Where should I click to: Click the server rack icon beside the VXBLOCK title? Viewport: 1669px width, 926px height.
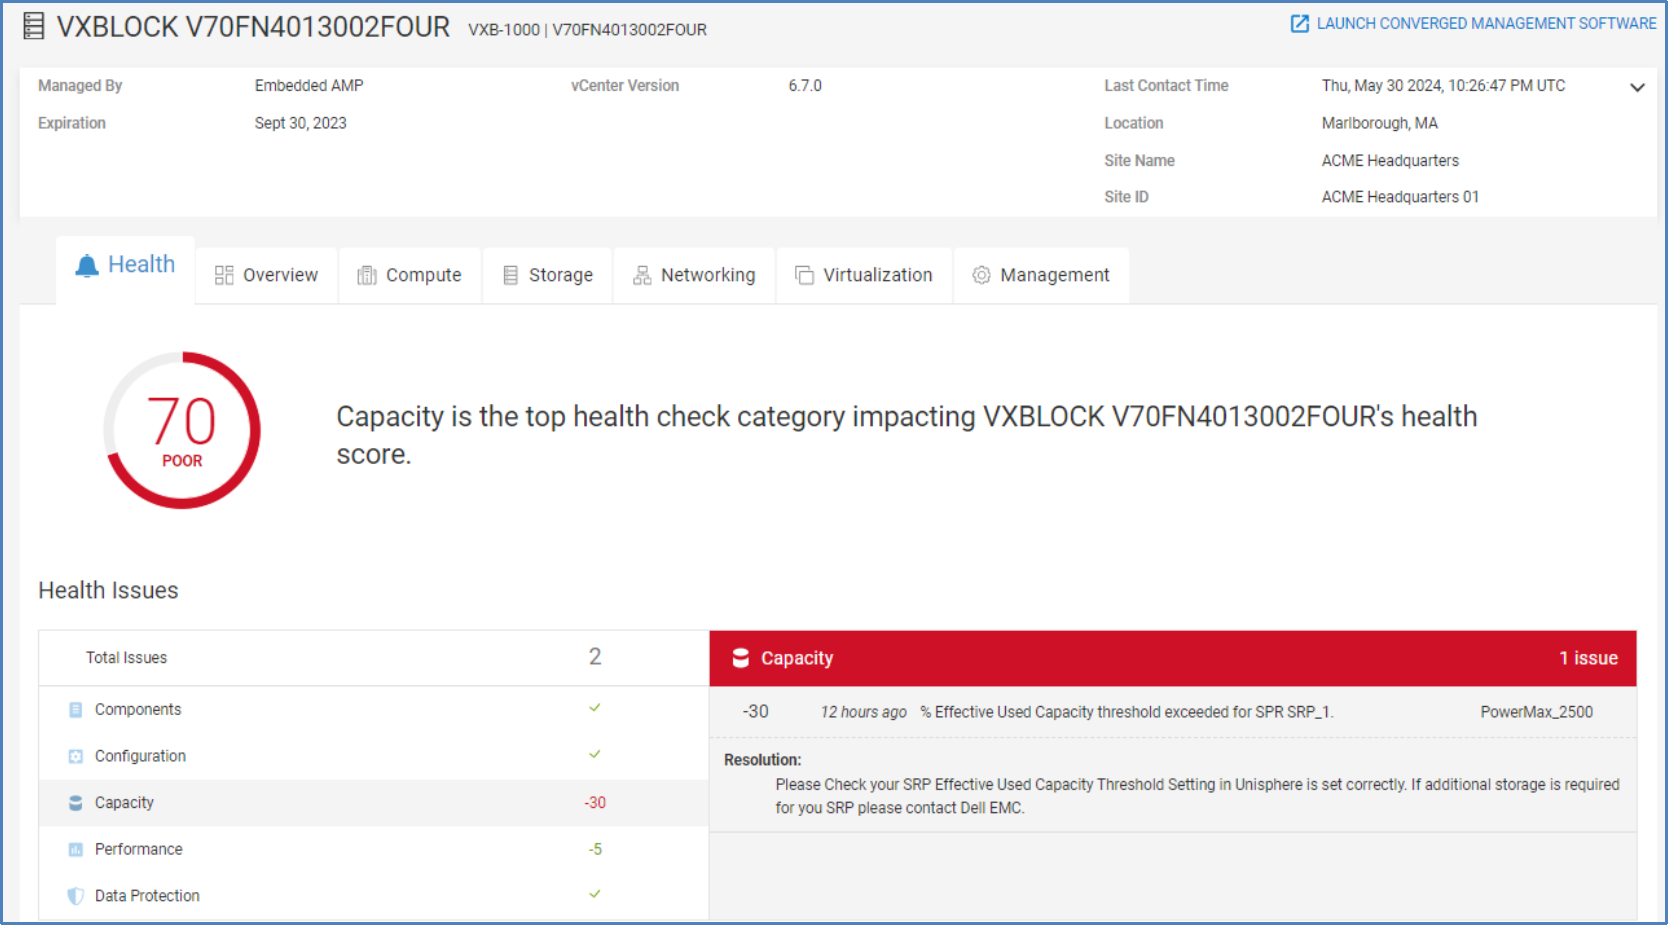(x=34, y=26)
